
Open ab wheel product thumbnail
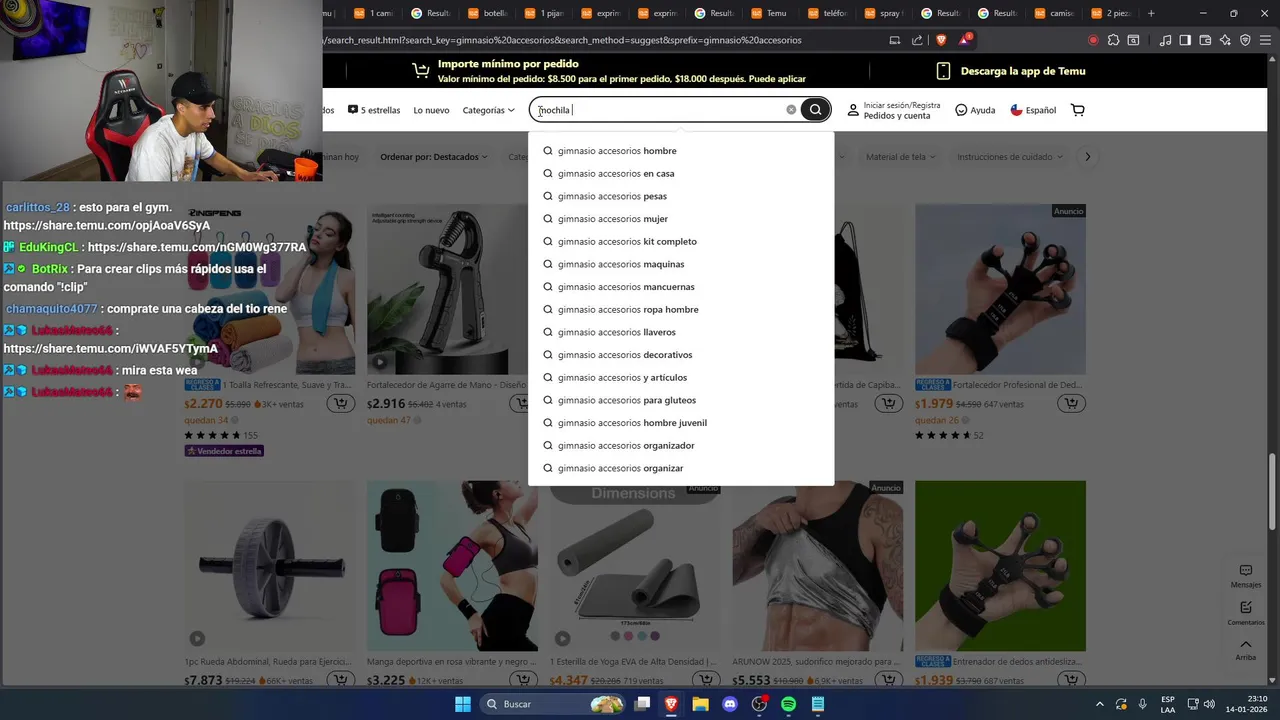tap(269, 566)
